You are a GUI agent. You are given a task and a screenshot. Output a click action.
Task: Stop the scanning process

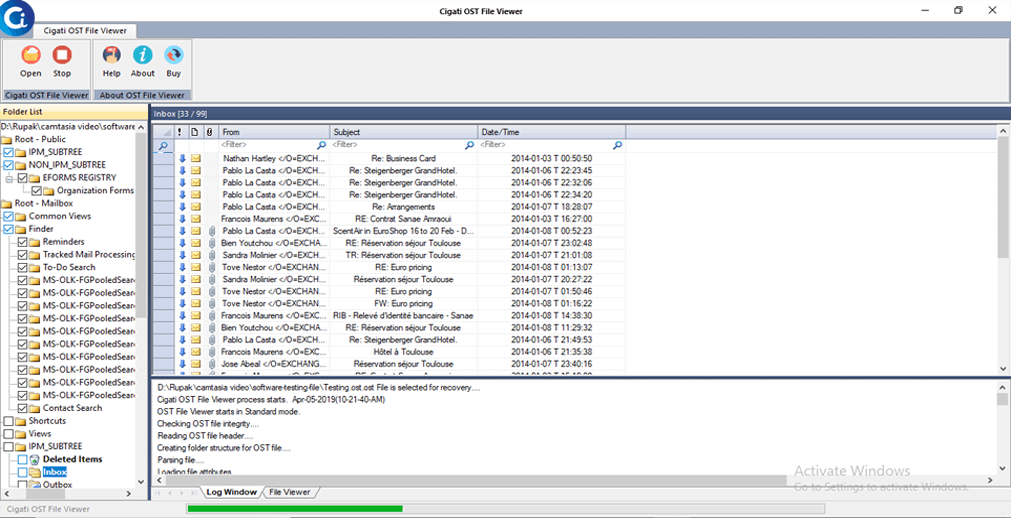(62, 54)
